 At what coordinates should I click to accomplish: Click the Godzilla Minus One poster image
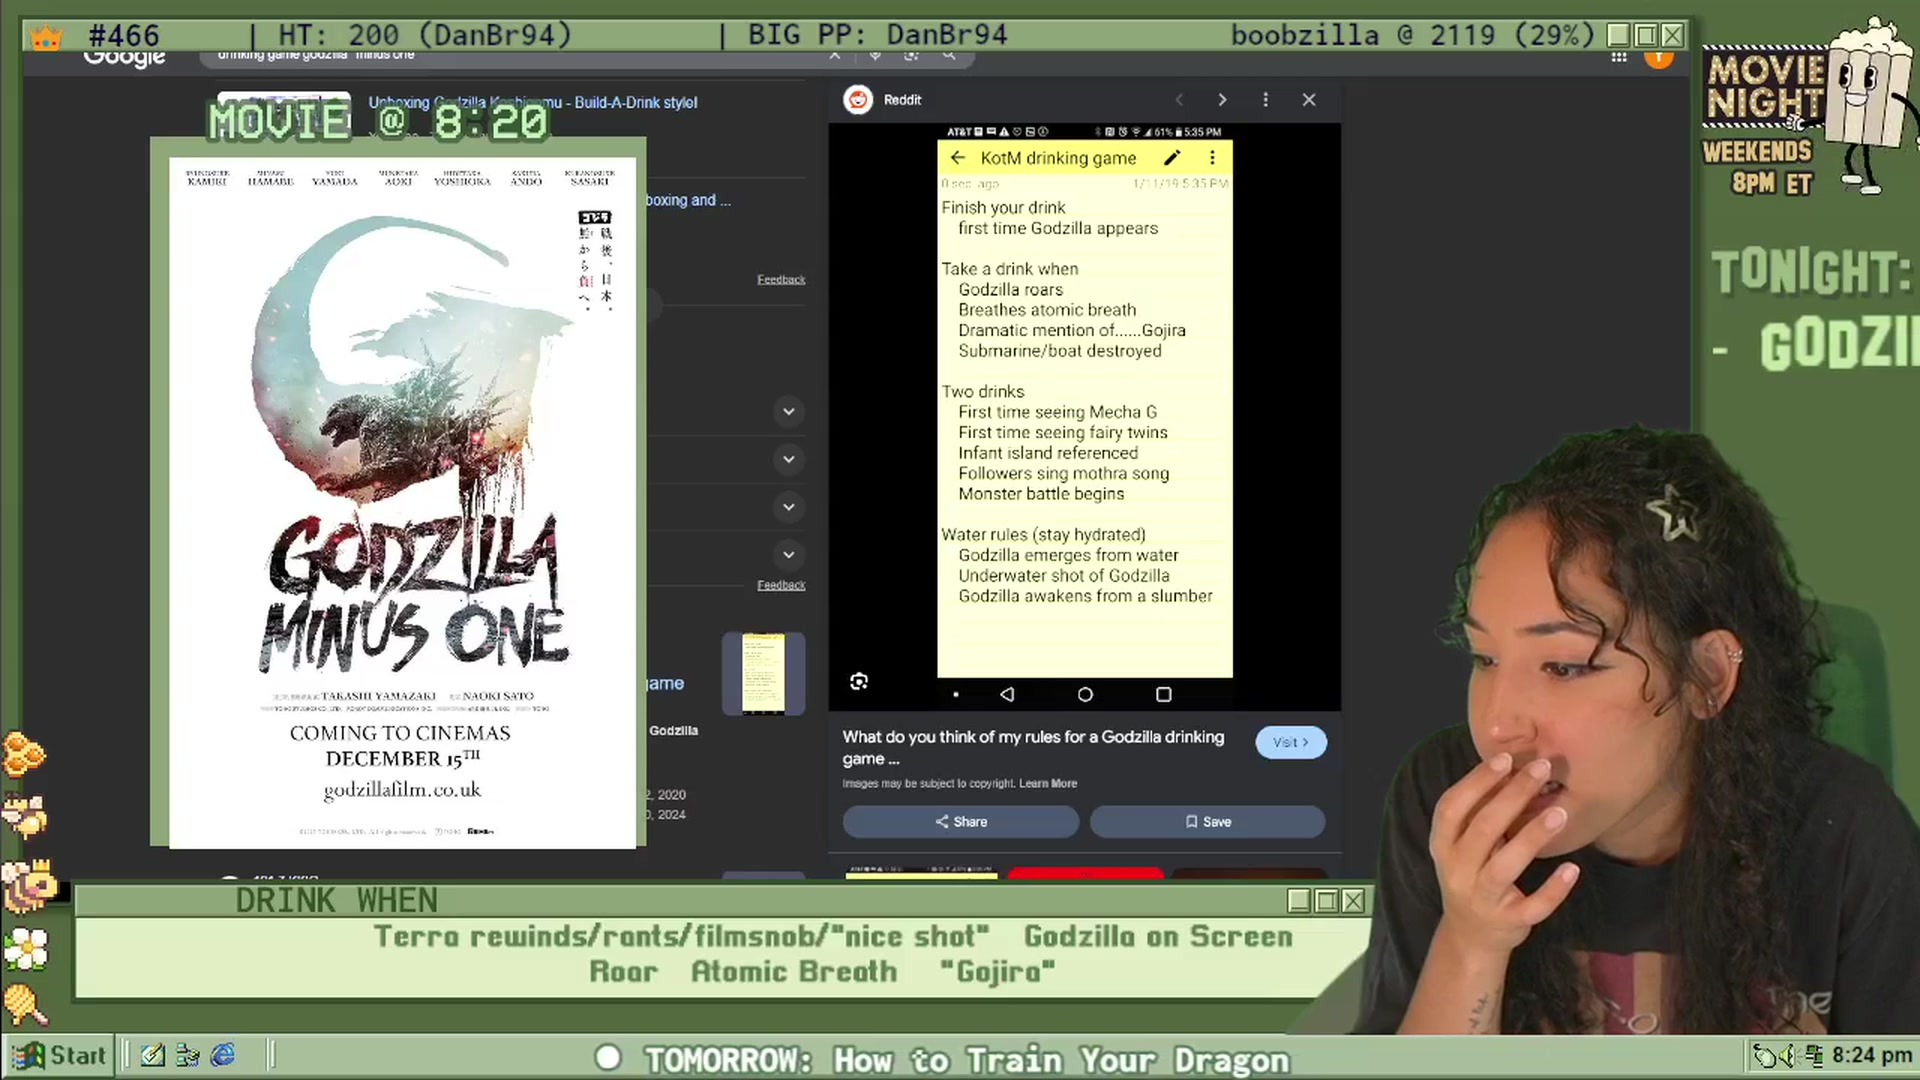click(x=402, y=502)
